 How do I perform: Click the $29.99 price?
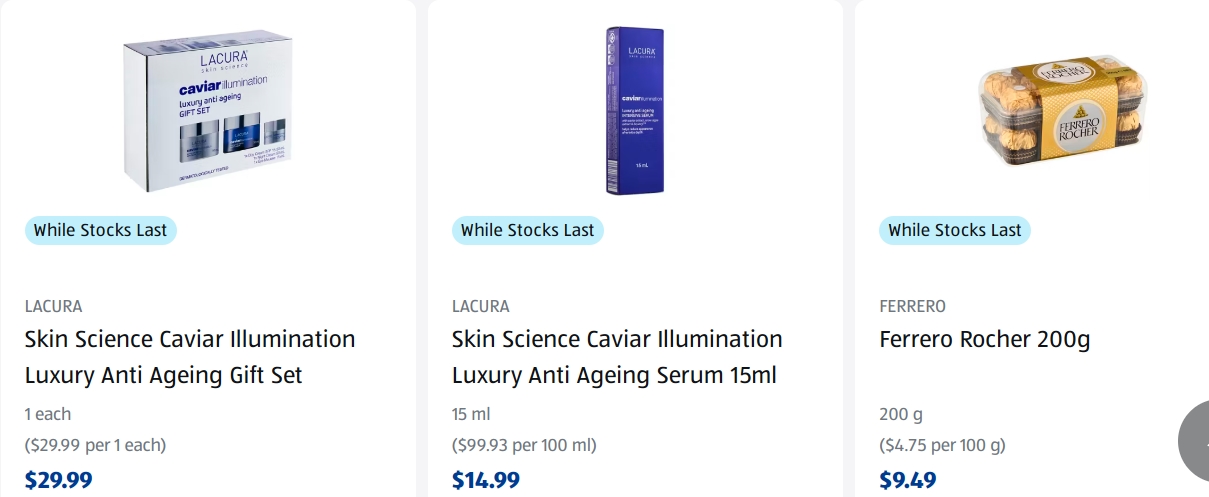point(59,480)
